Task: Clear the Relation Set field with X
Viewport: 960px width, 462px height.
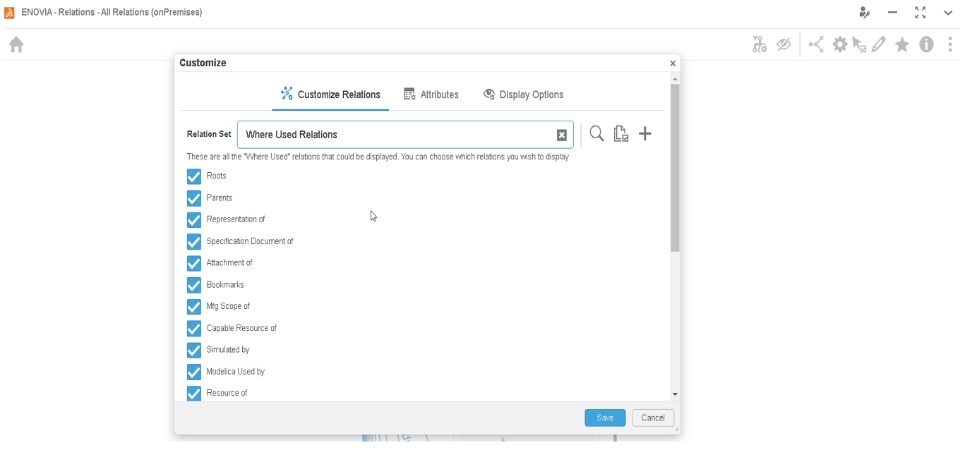Action: click(562, 135)
